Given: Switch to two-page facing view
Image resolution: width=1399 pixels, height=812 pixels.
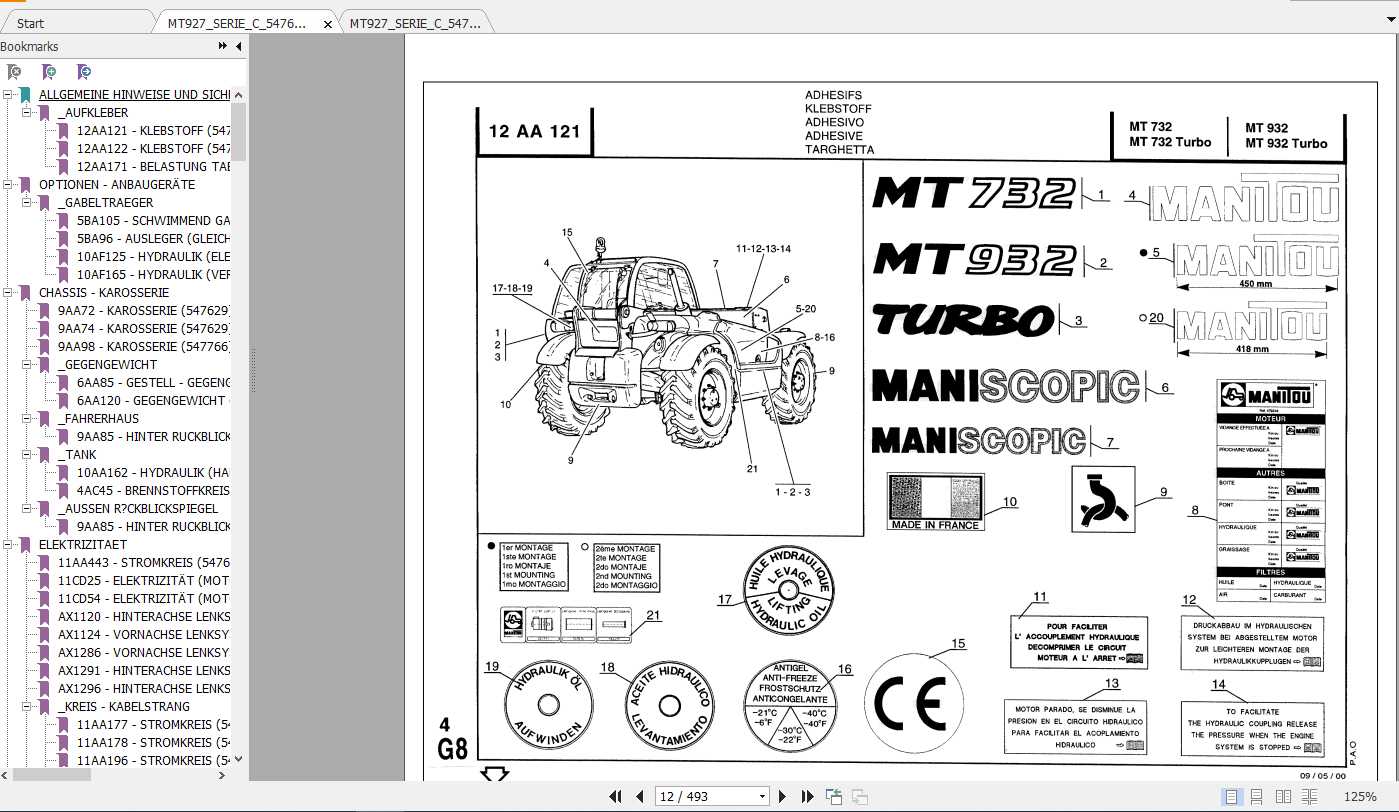Looking at the screenshot, I should [1283, 797].
